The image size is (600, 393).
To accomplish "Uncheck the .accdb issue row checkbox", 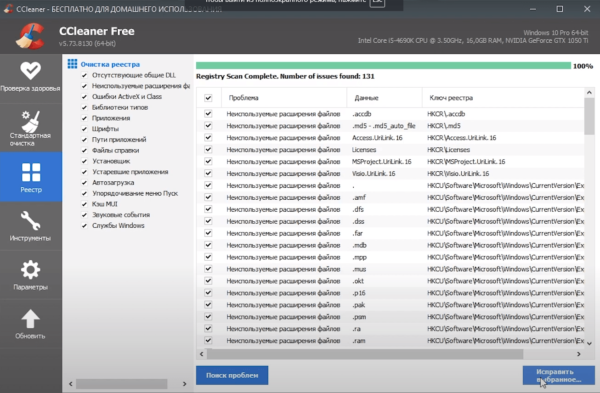I will pyautogui.click(x=208, y=114).
